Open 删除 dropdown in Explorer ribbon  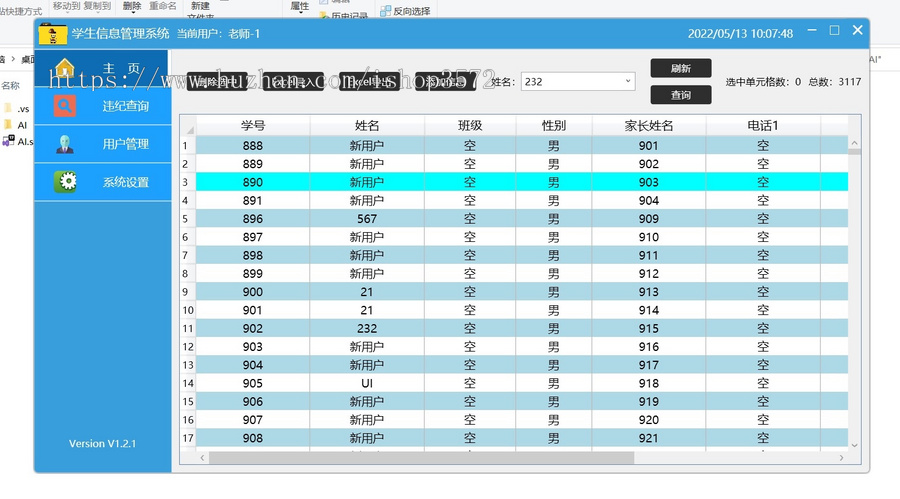(132, 6)
